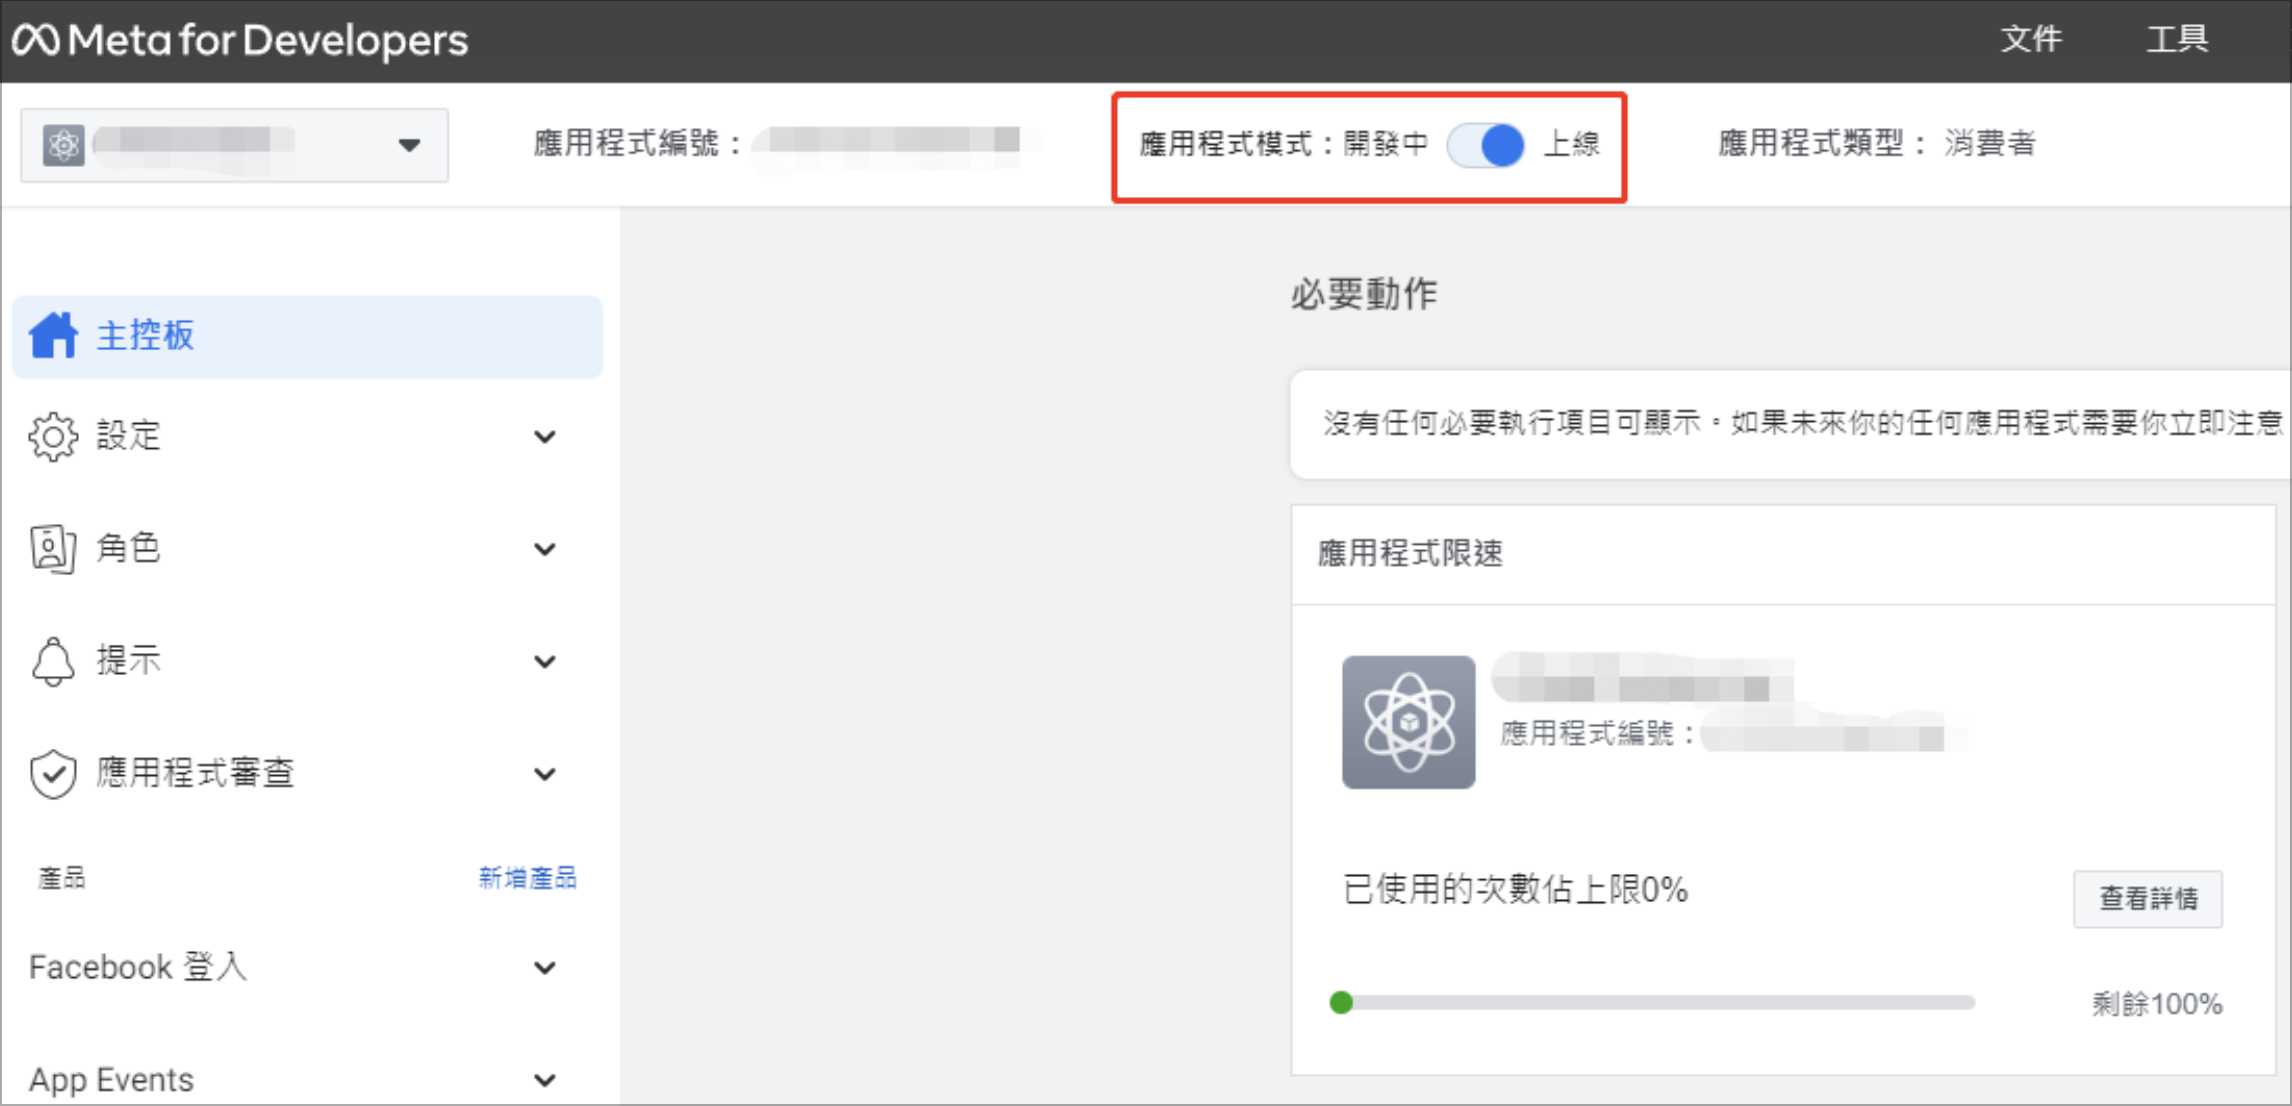Expand the App Events chevron

click(545, 1080)
